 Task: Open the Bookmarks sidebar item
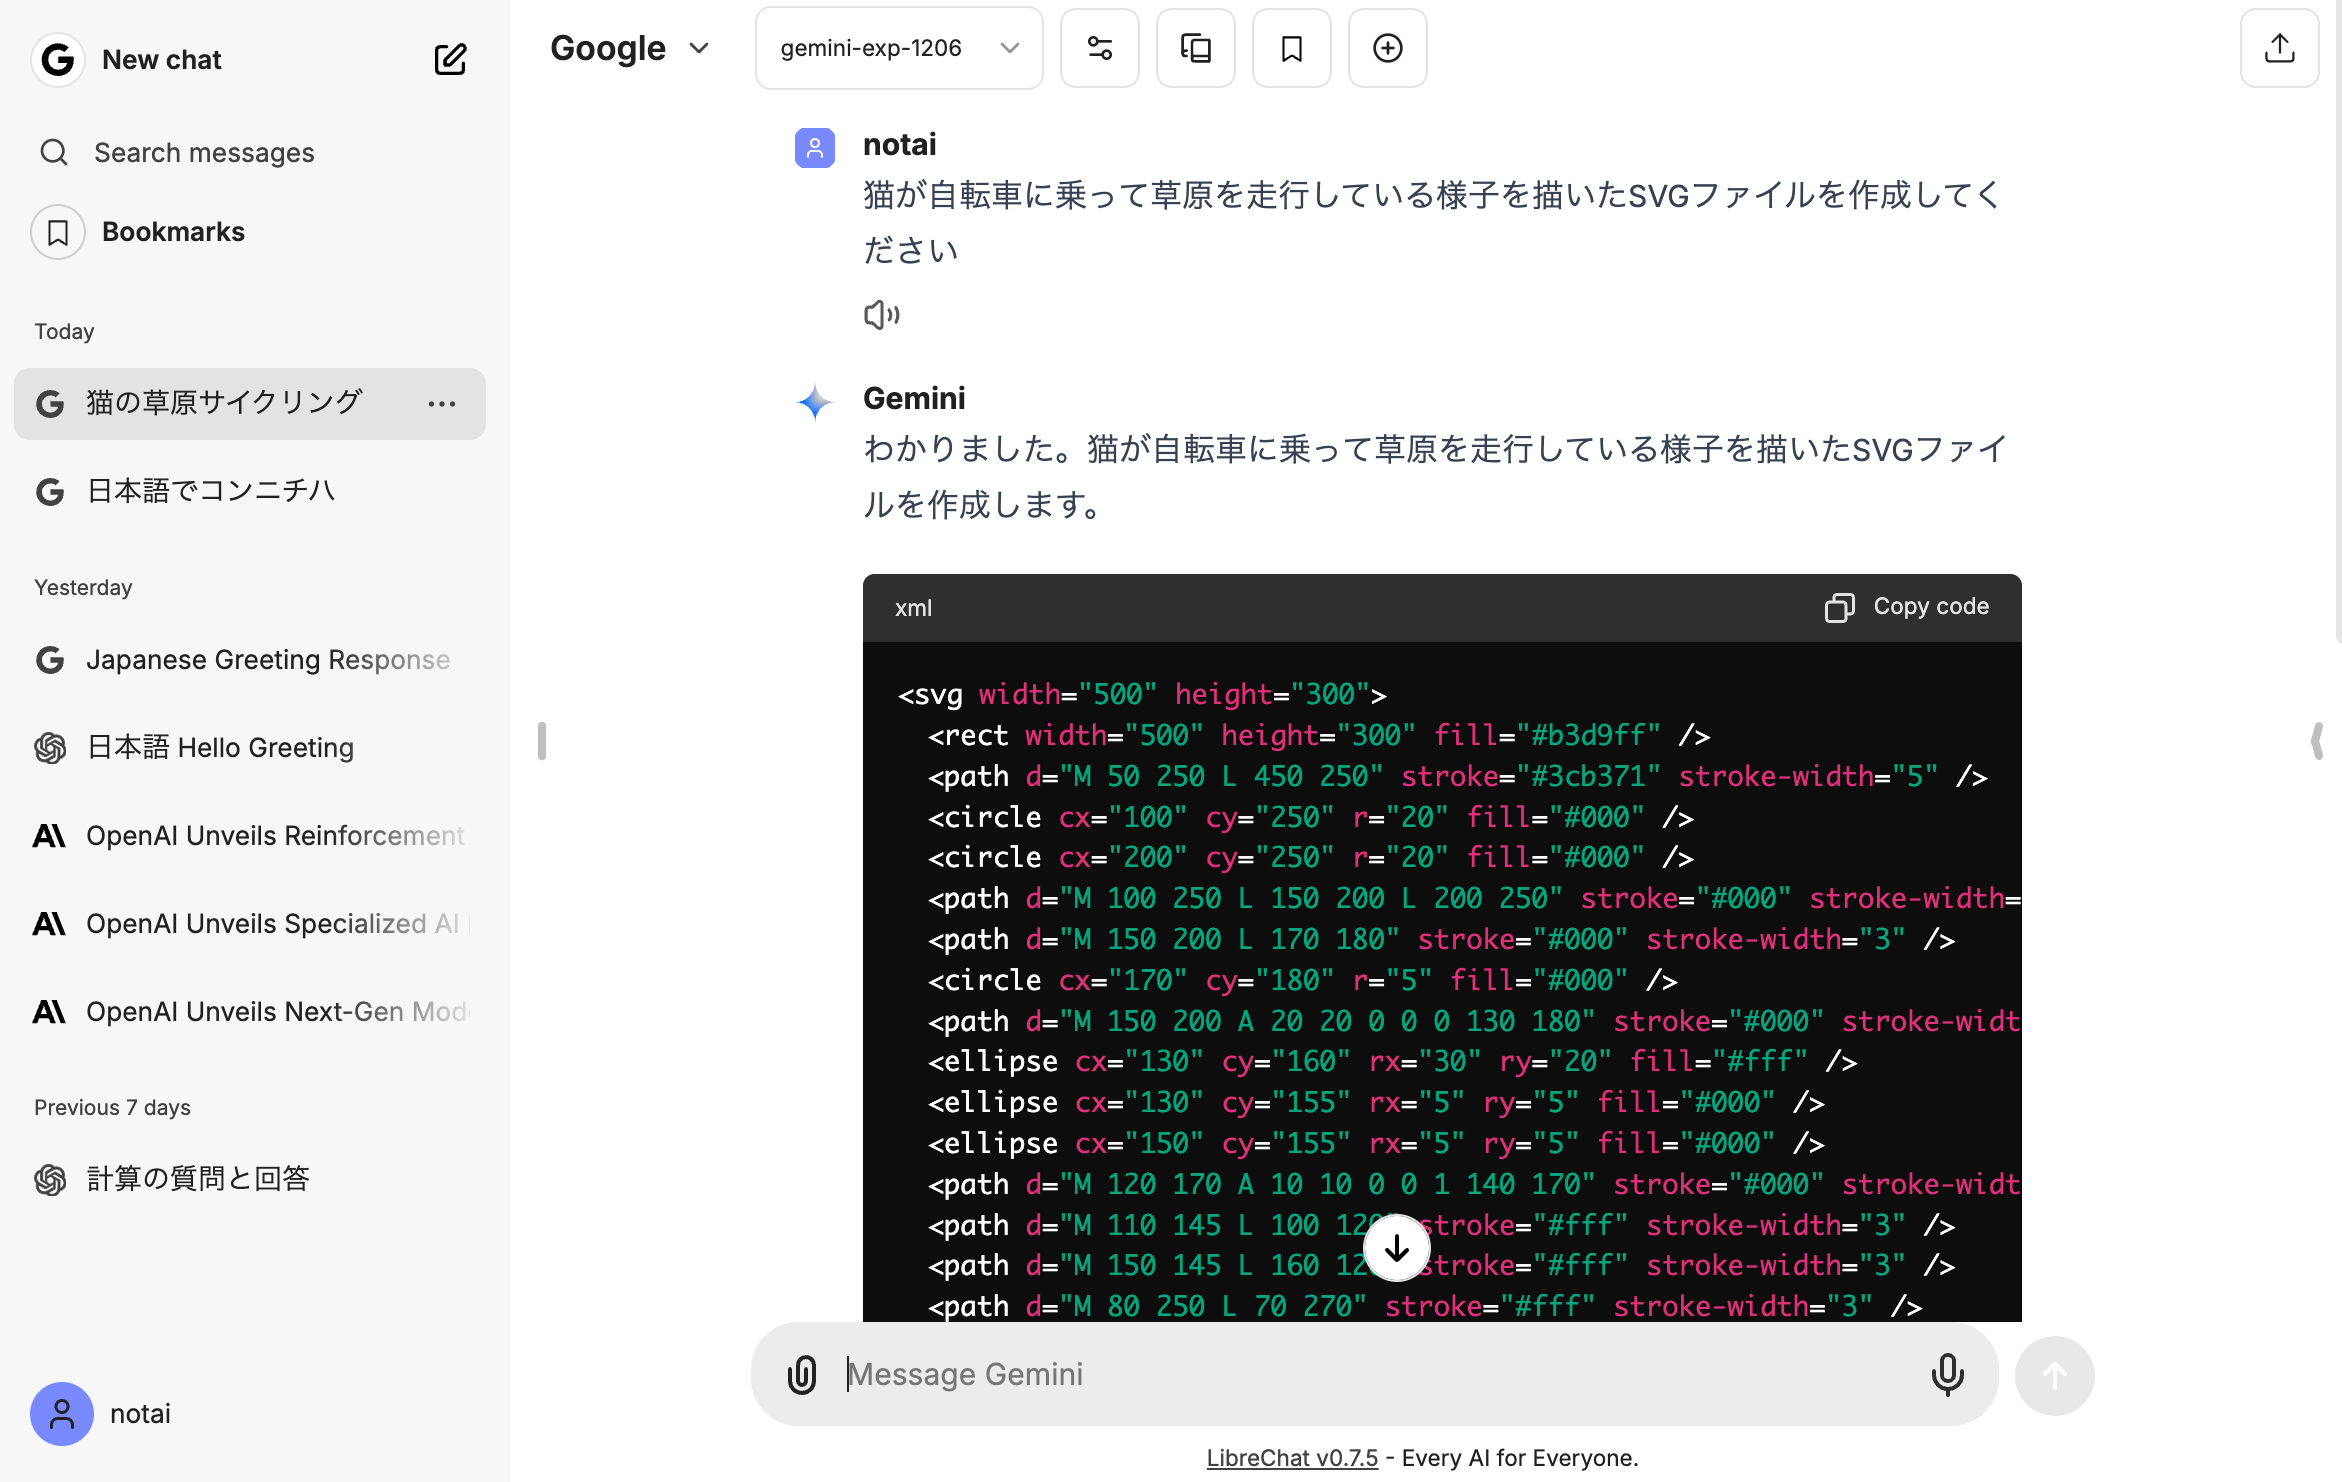[172, 232]
